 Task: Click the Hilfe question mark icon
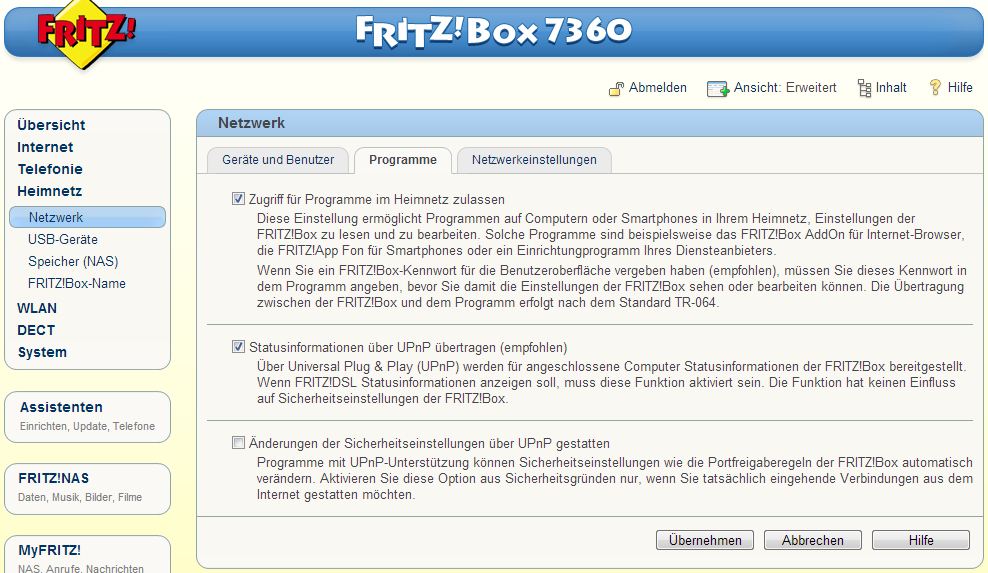(935, 88)
